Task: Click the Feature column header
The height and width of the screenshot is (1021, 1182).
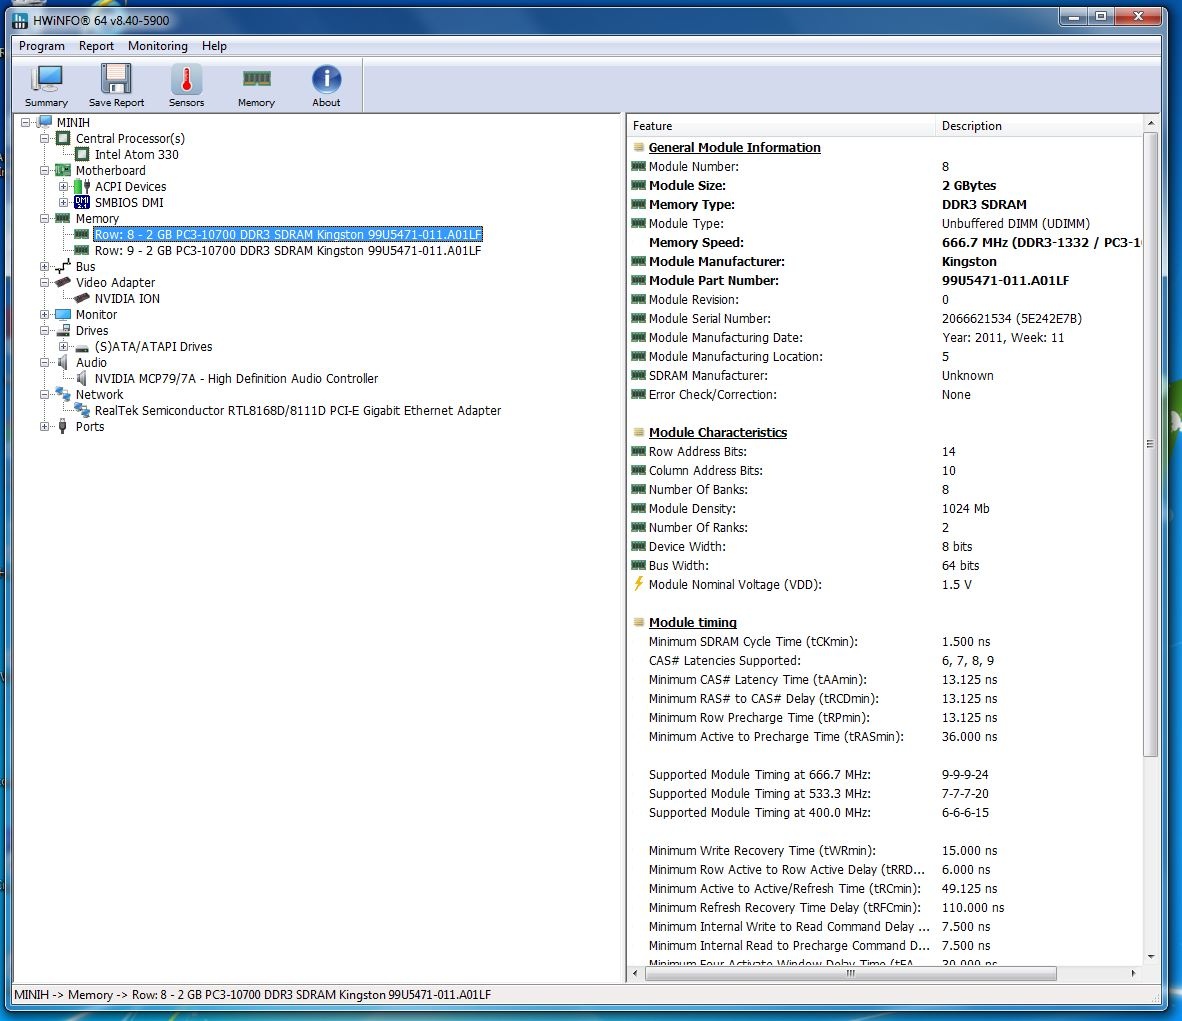Action: pos(781,126)
